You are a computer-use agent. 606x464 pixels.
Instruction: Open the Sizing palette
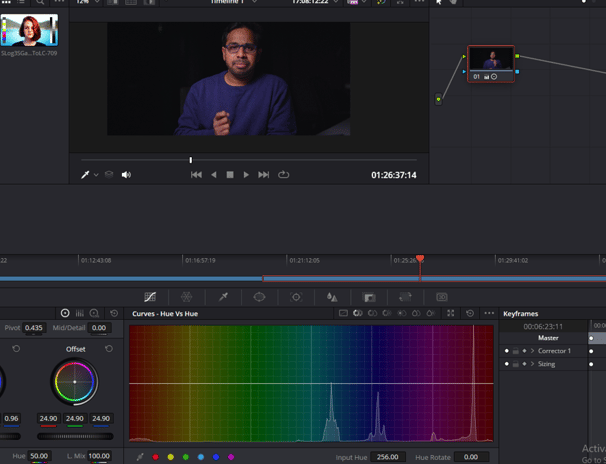click(405, 297)
